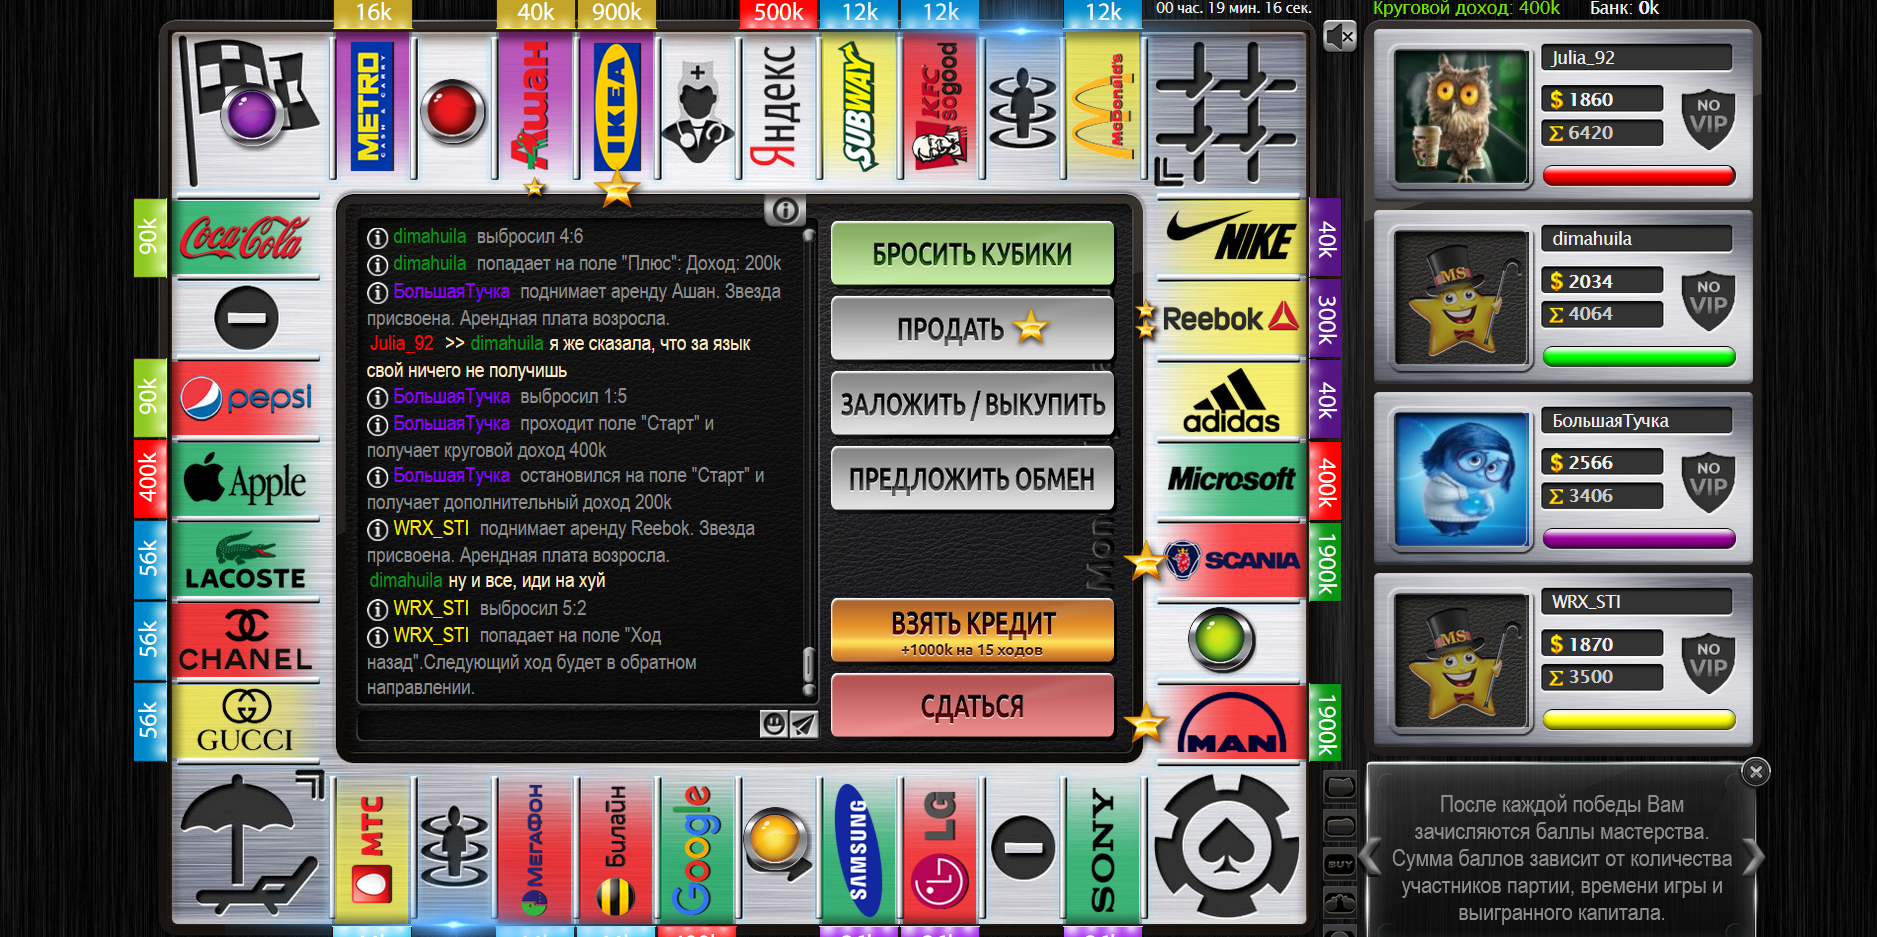1877x937 pixels.
Task: Select the LG property cell
Action: click(941, 848)
